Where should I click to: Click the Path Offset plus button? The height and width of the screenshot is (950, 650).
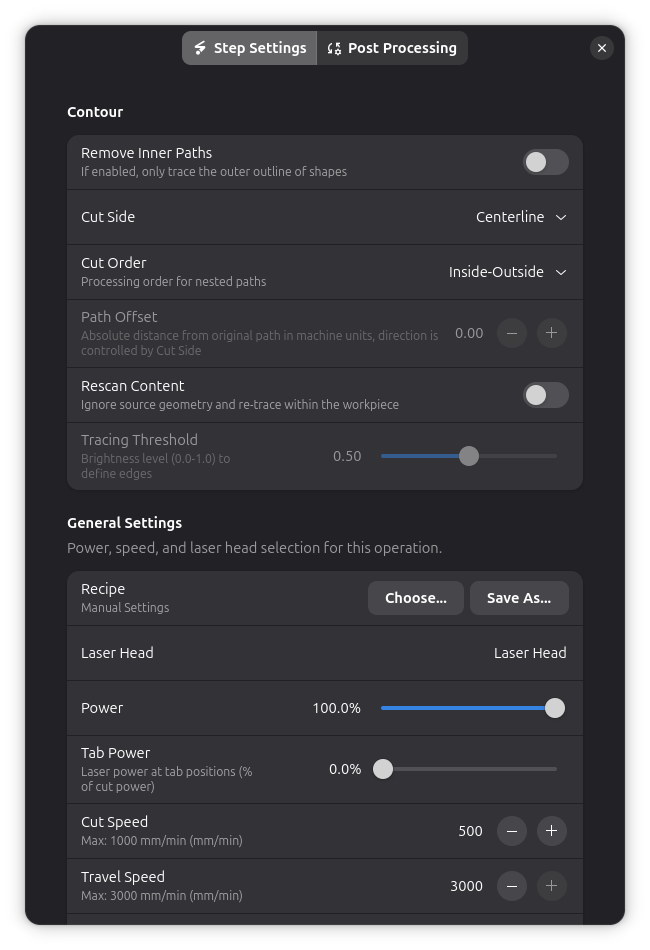551,333
